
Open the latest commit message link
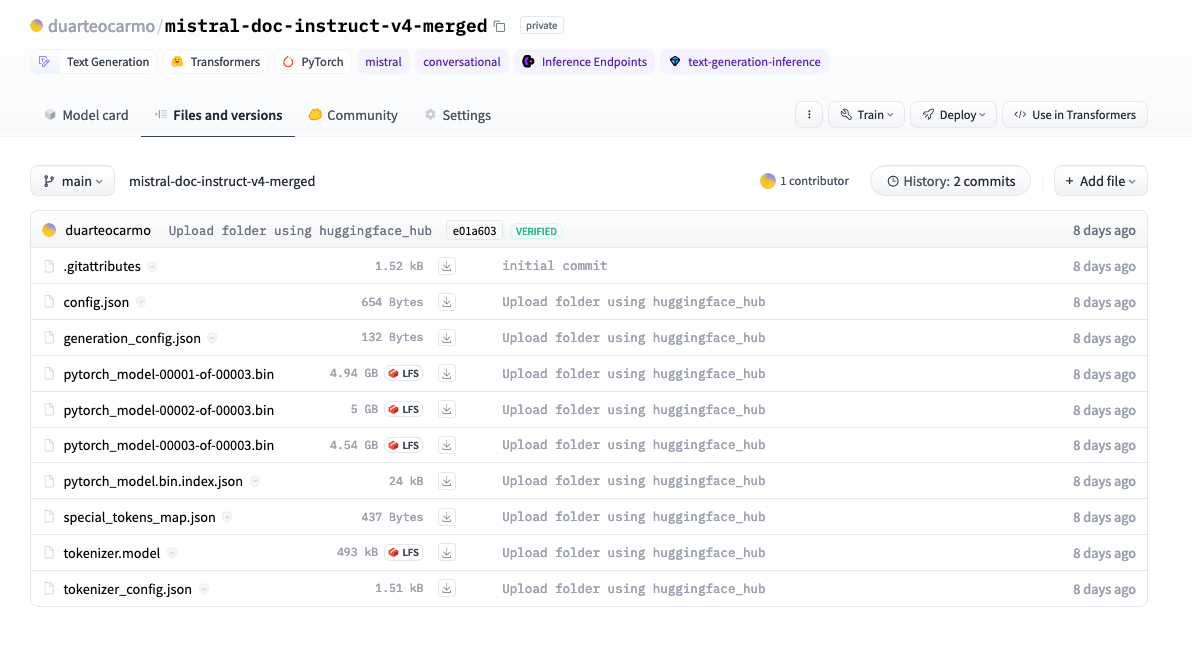(300, 230)
